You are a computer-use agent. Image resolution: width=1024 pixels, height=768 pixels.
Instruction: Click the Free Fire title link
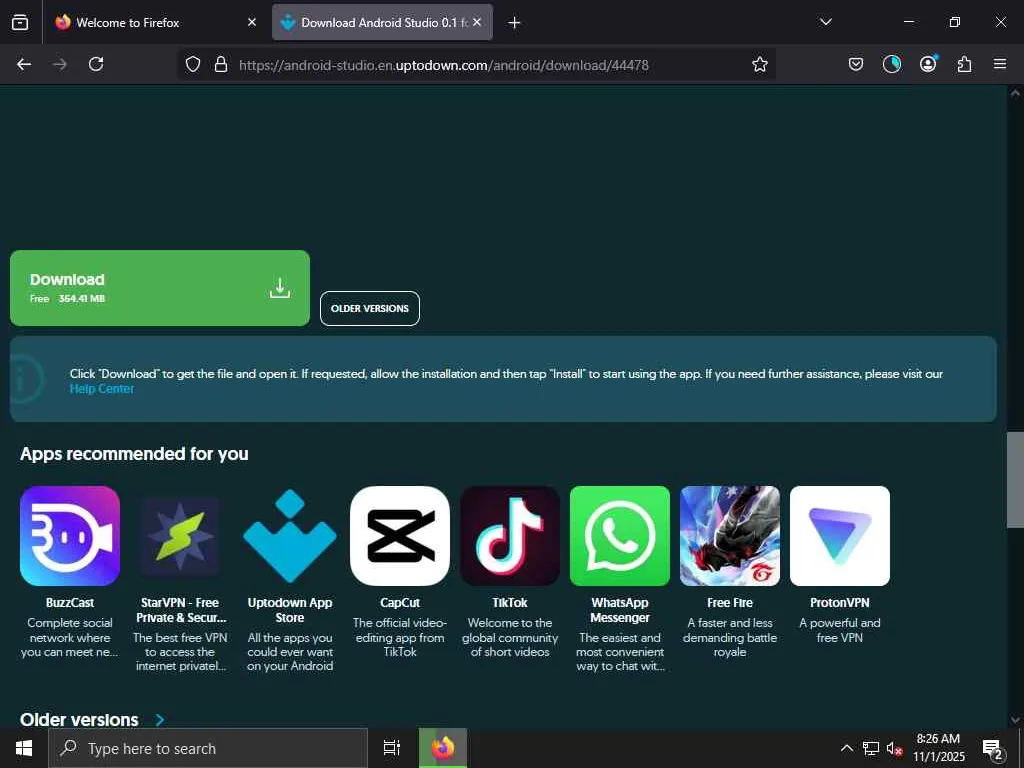729,603
